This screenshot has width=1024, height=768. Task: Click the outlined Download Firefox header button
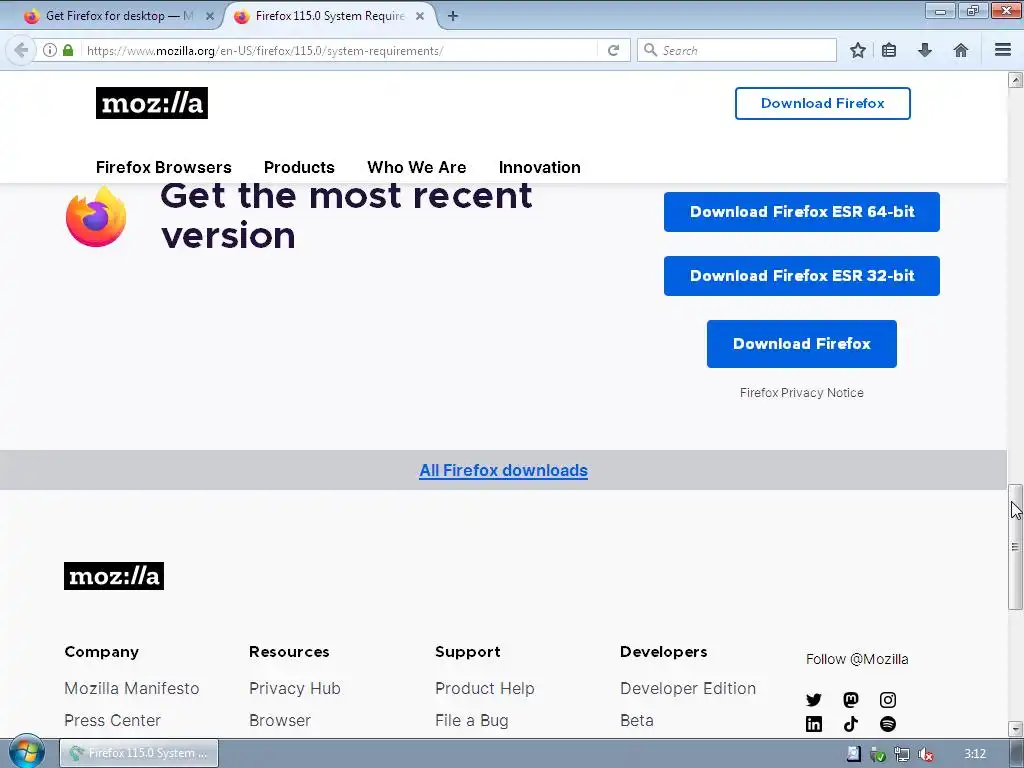click(x=822, y=103)
